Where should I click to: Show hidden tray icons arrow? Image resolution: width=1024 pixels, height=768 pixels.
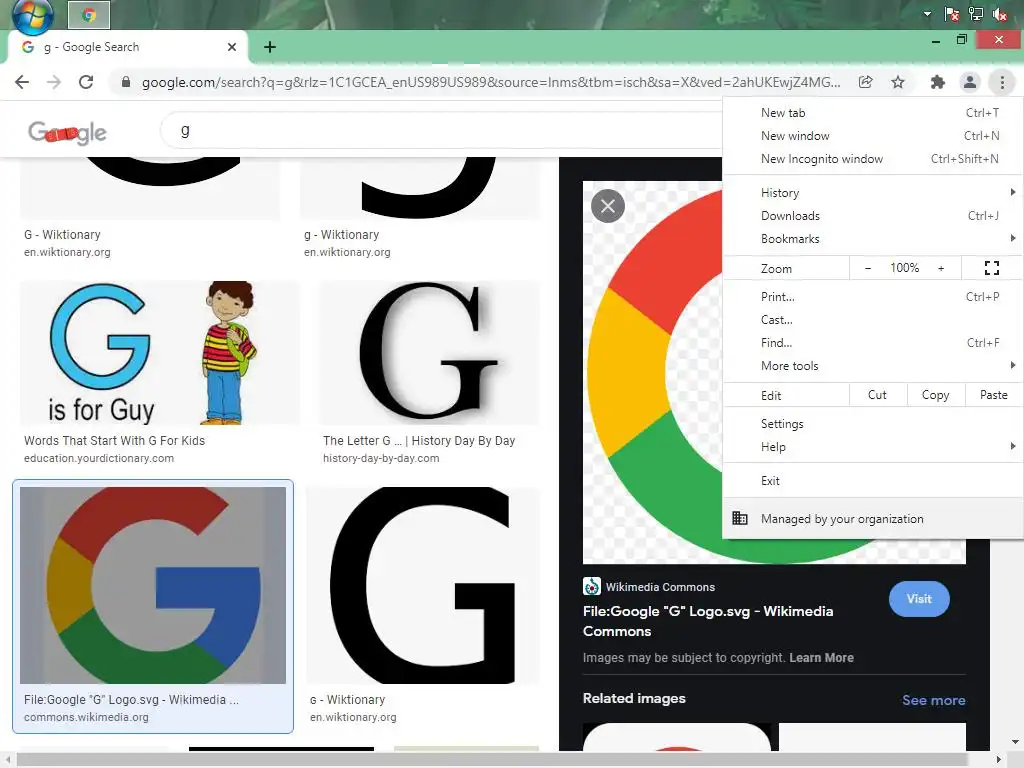click(927, 14)
